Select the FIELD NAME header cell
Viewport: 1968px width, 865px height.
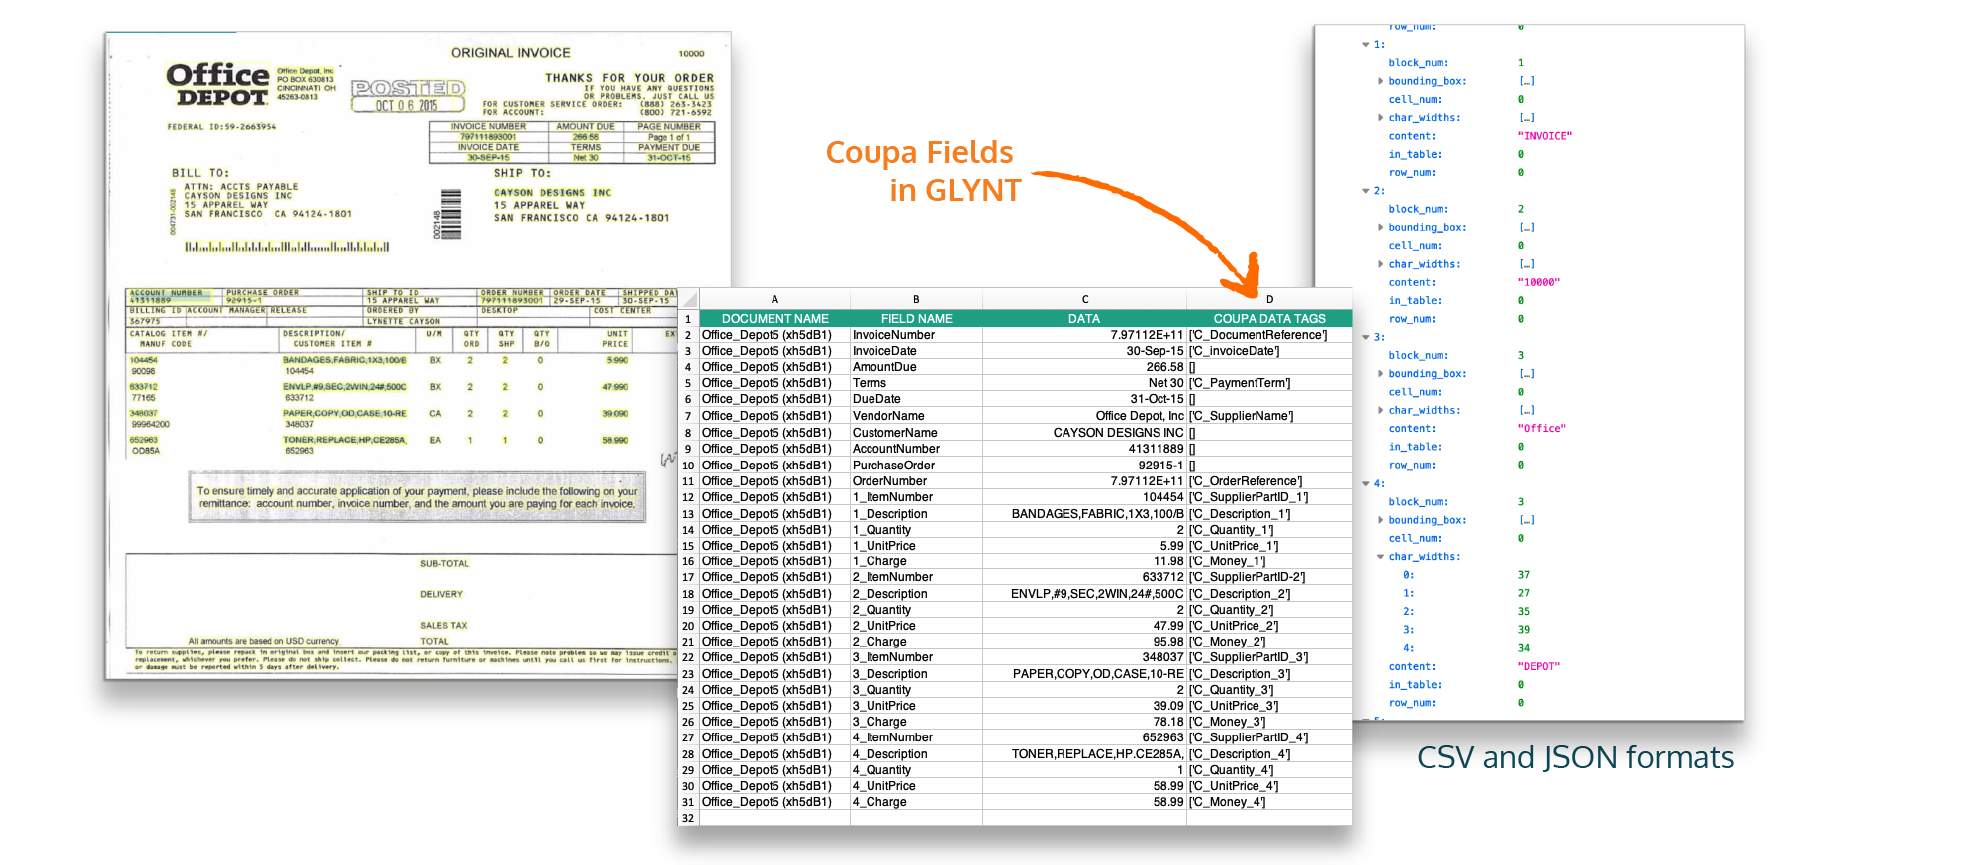coord(916,319)
